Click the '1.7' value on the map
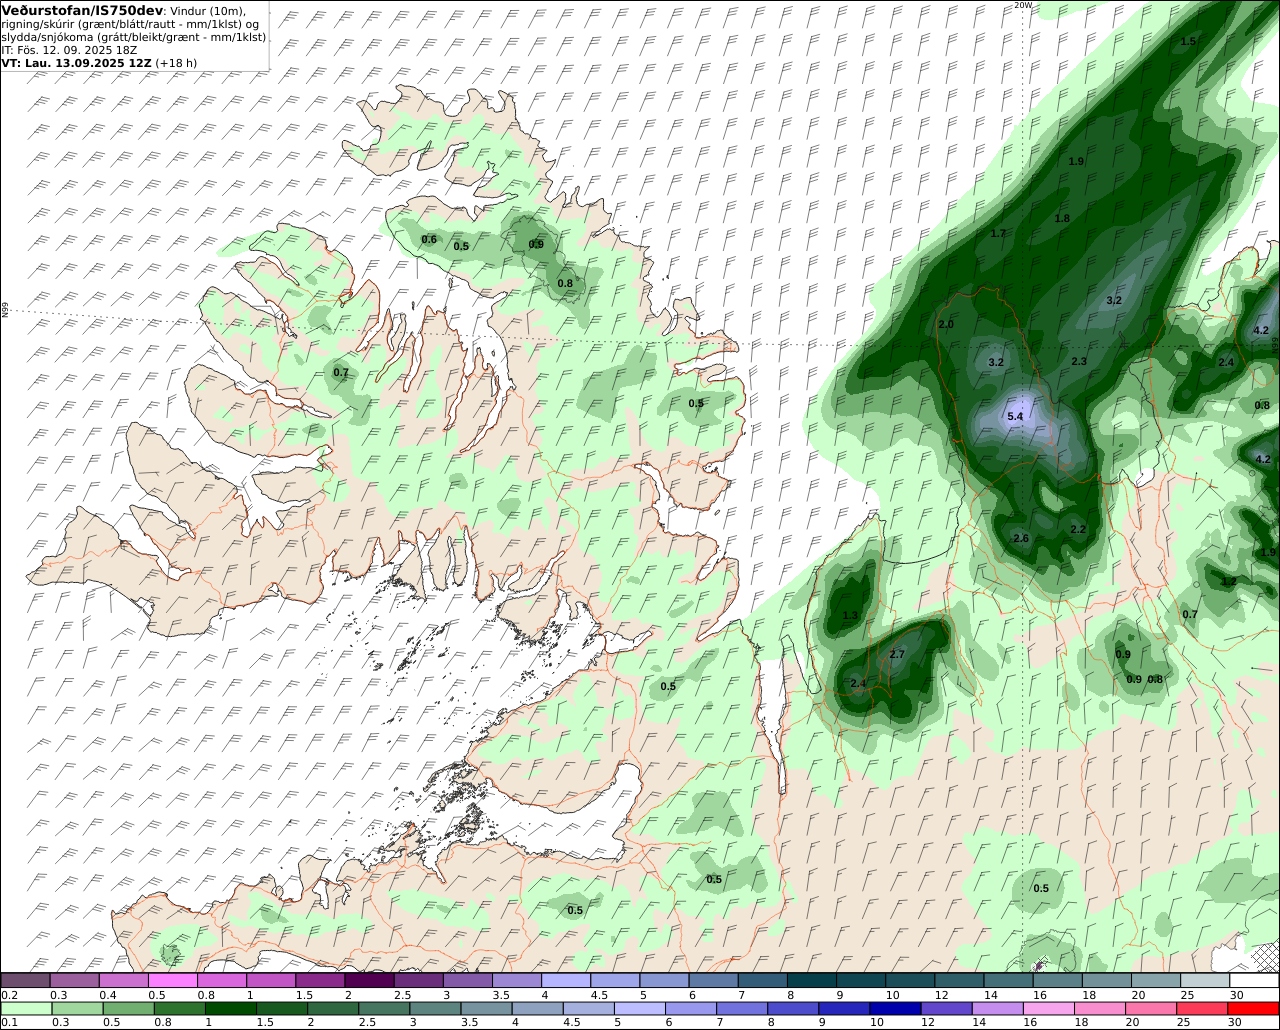This screenshot has width=1280, height=1030. tap(998, 233)
